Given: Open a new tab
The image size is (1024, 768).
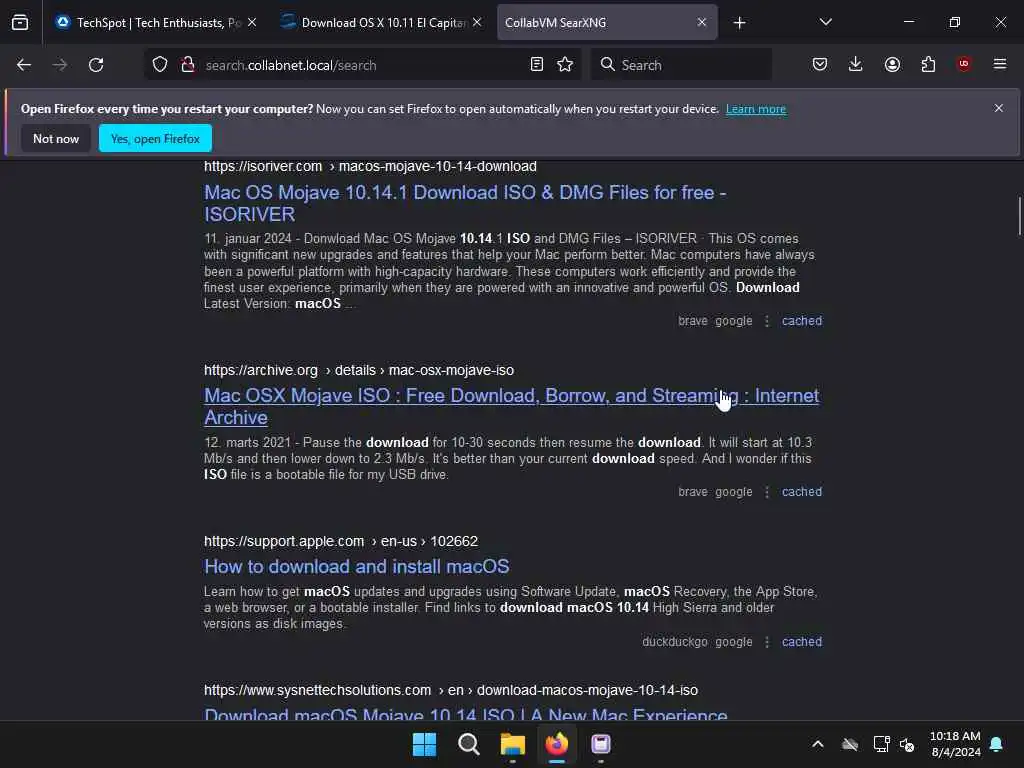Looking at the screenshot, I should coord(739,23).
